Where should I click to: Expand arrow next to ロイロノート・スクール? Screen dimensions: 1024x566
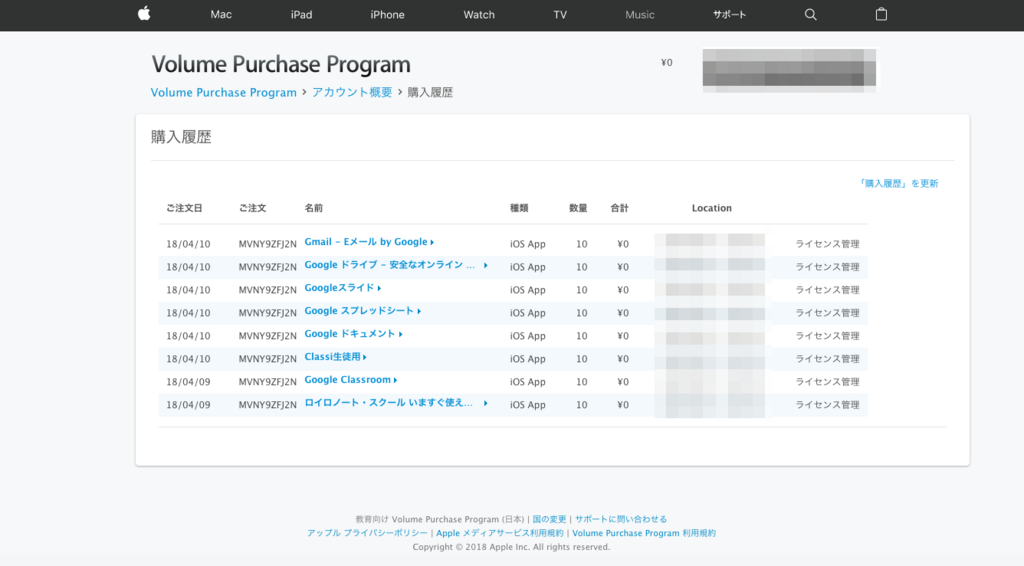pyautogui.click(x=486, y=403)
